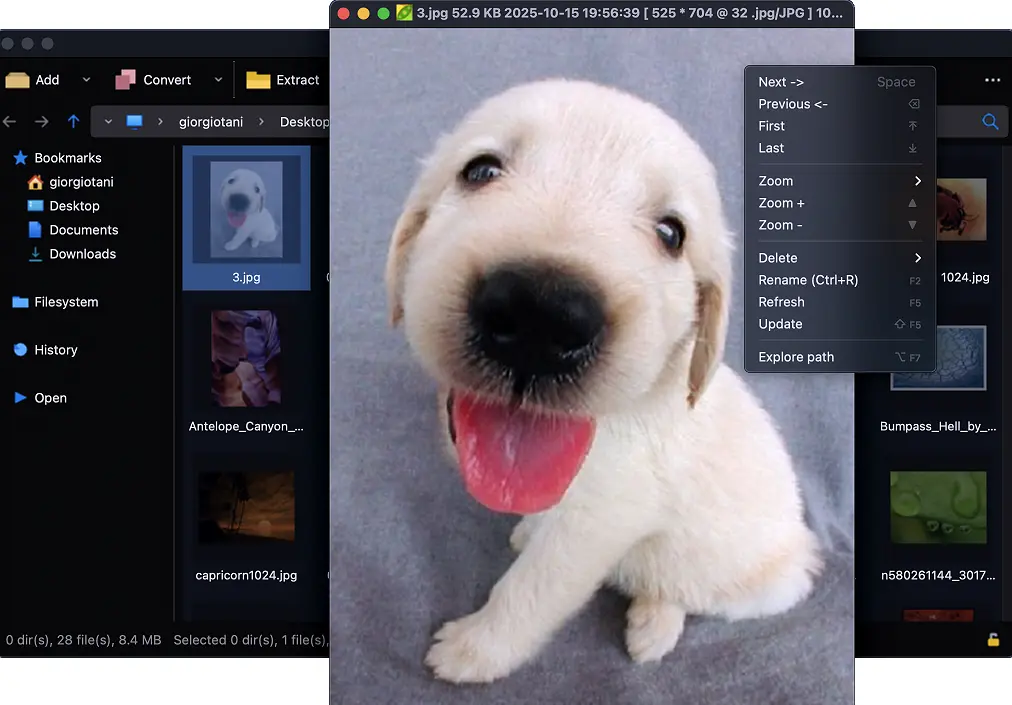The image size is (1012, 705).
Task: Go up one directory level arrow
Action: (x=73, y=122)
